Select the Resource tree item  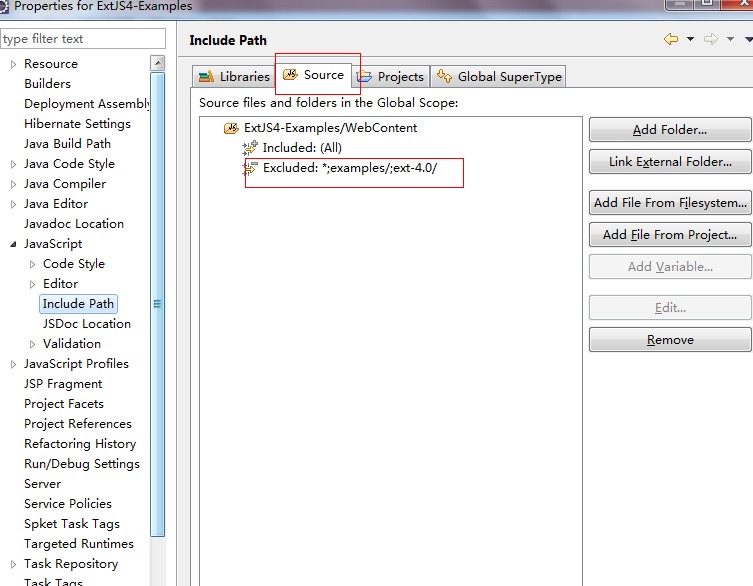point(51,64)
